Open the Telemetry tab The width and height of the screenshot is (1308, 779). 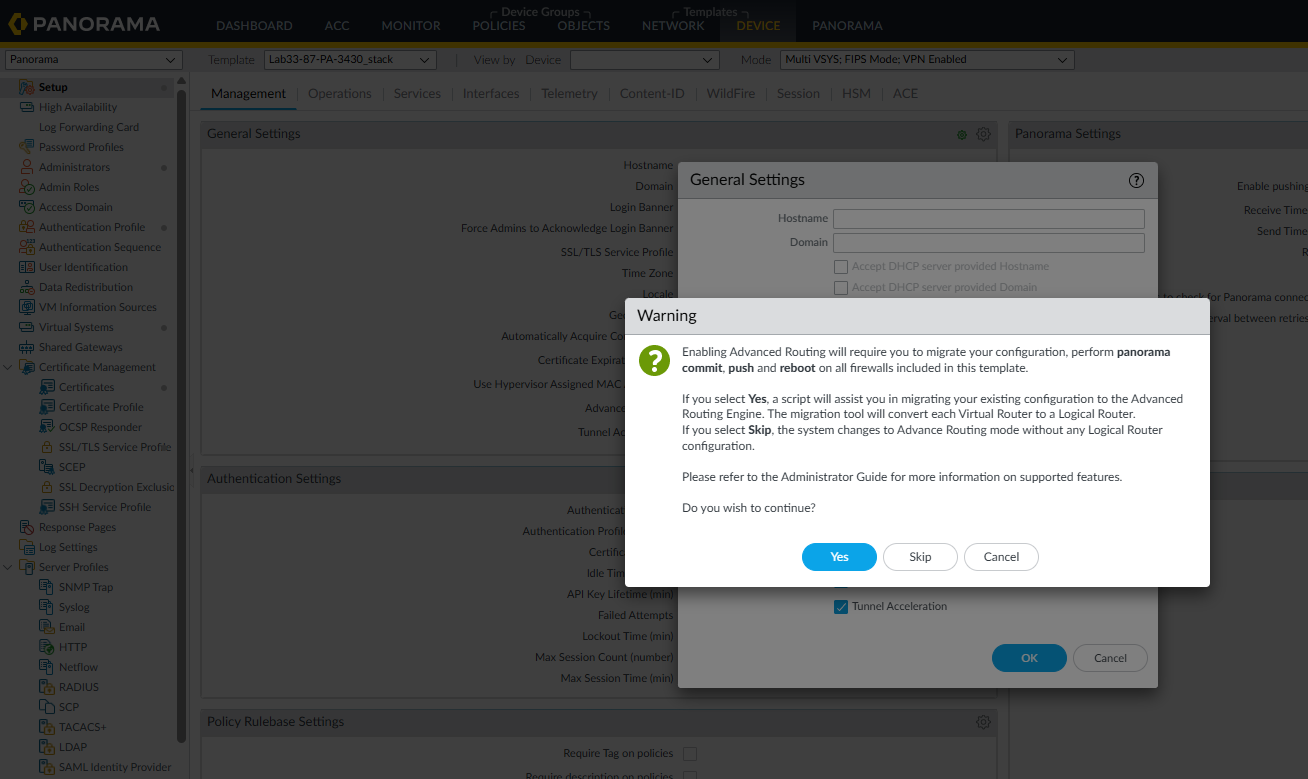569,93
